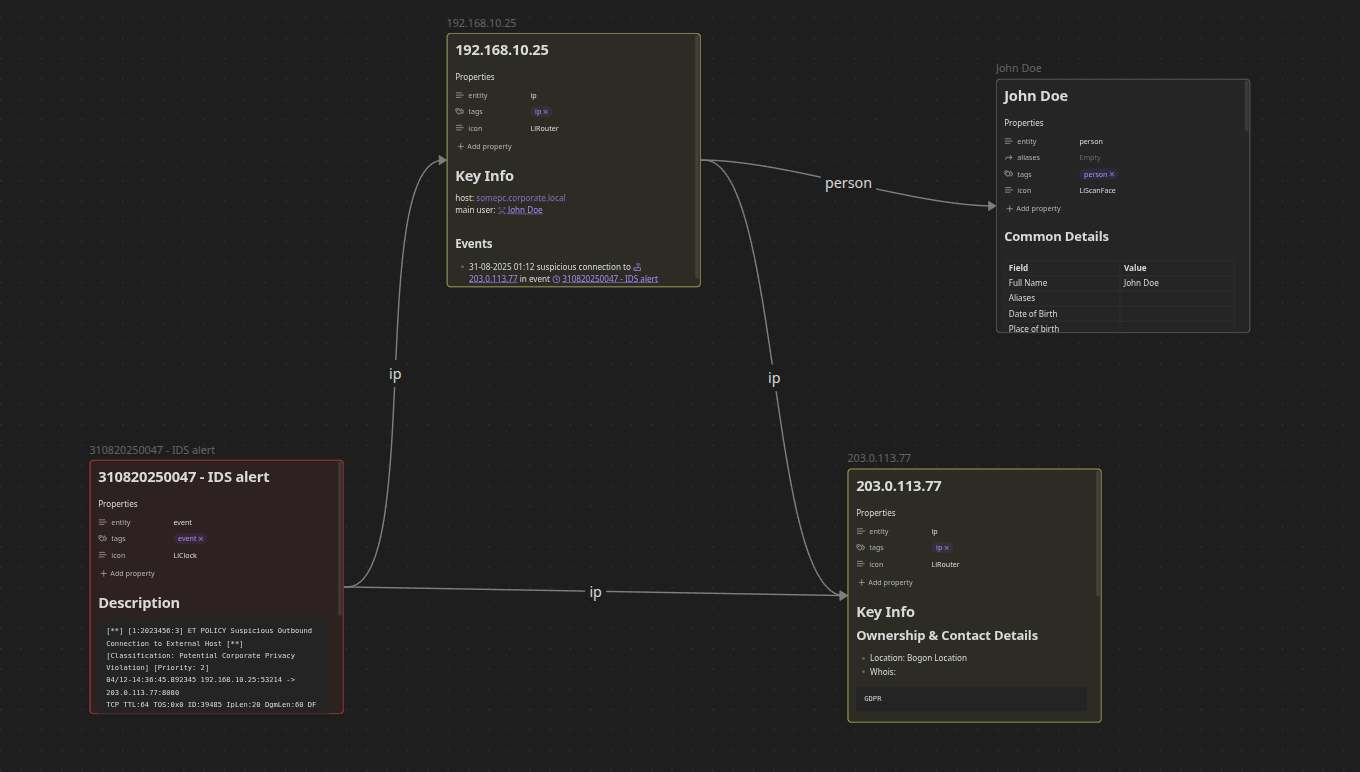Select the person edge label between nodes
This screenshot has height=772, width=1360.
[x=847, y=183]
